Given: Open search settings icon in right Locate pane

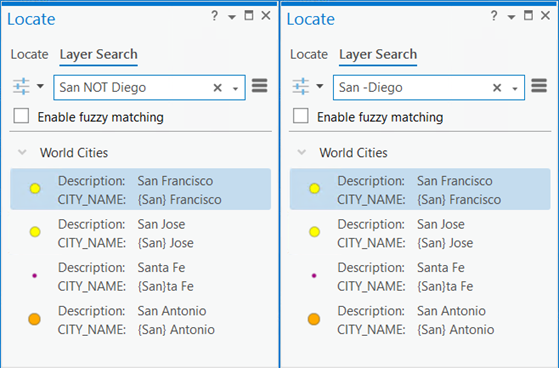Looking at the screenshot, I should point(301,87).
